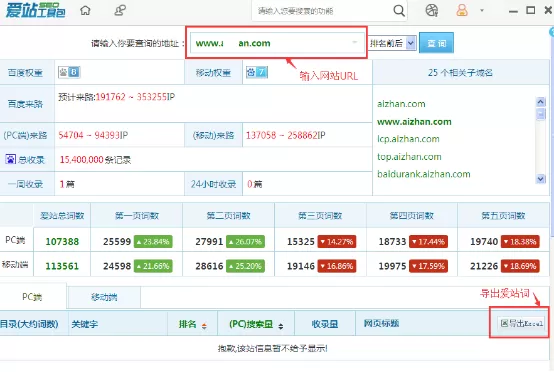The height and width of the screenshot is (372, 554).
Task: Click 目录(大约词数) column header
Action: [29, 324]
